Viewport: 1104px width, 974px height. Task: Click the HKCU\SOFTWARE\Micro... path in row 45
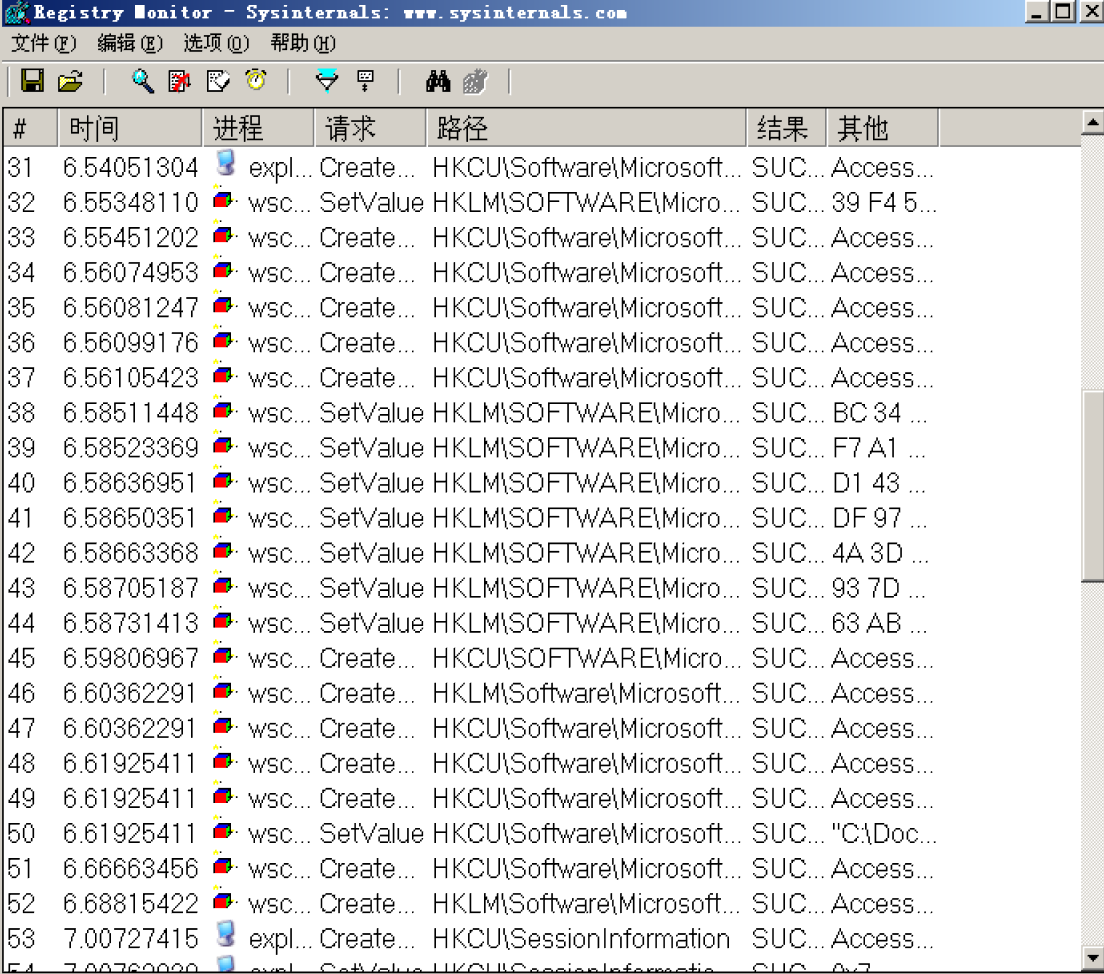[586, 658]
